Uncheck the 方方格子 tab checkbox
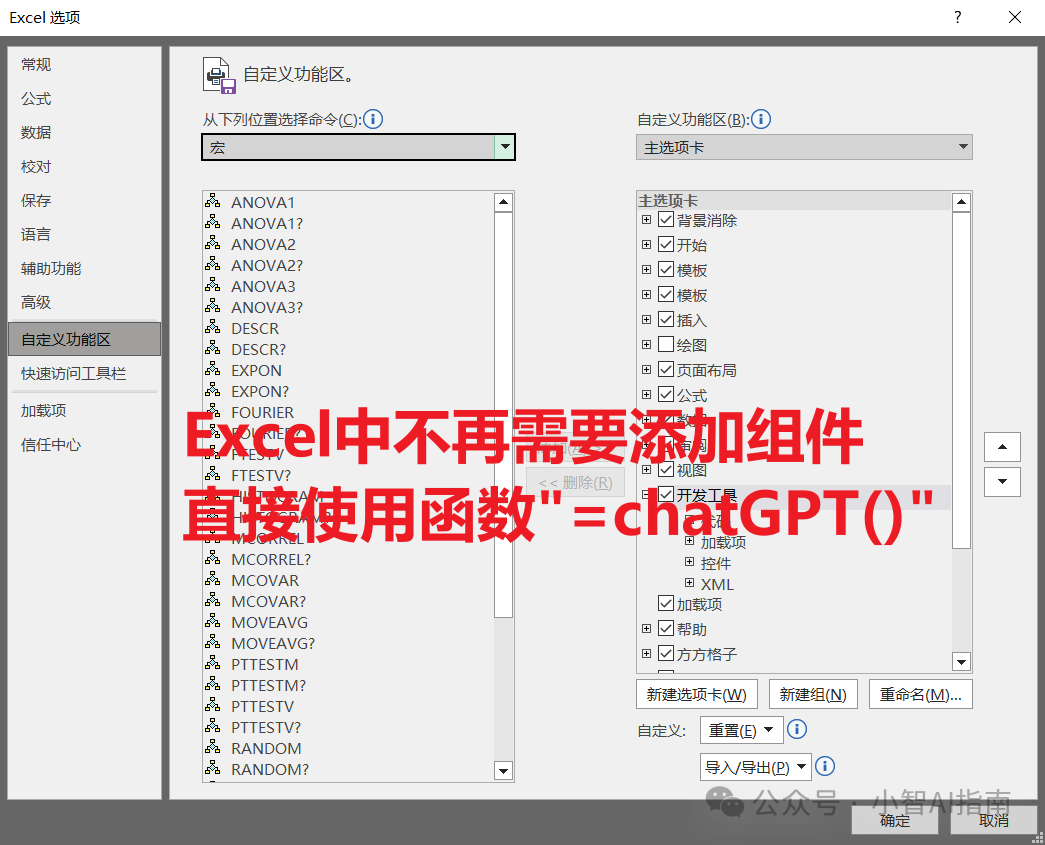The image size is (1045, 845). tap(666, 653)
